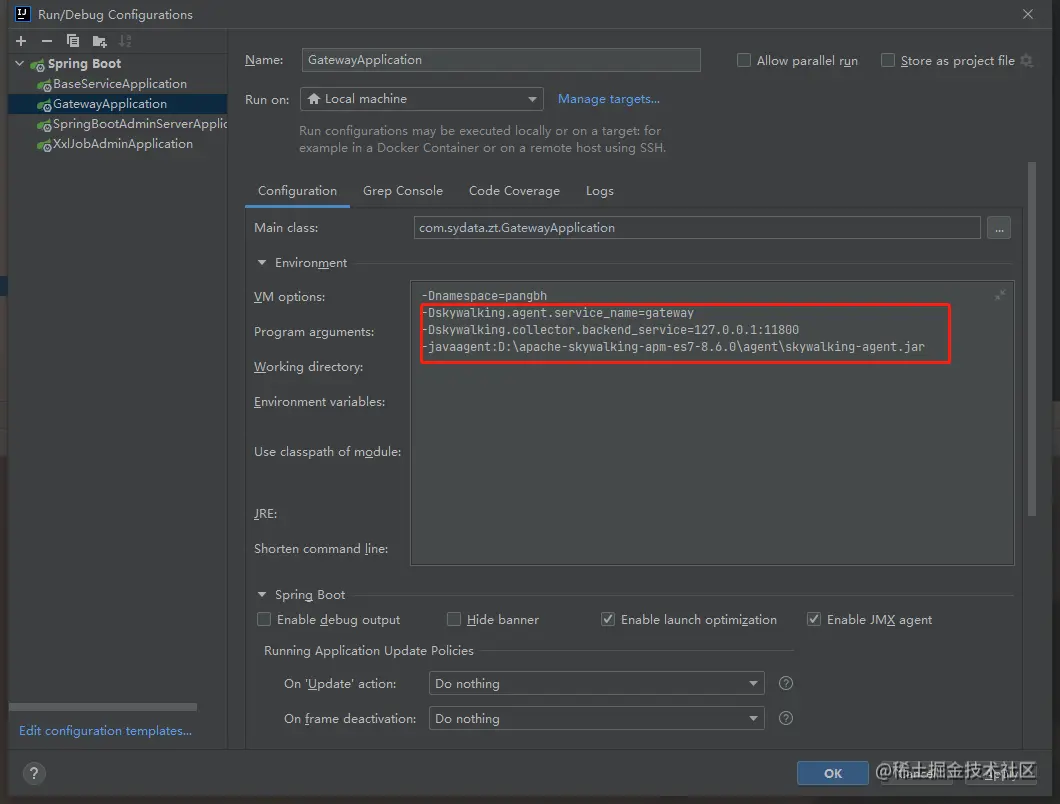Click the configuration tree horizontal scrollbar
Viewport: 1060px width, 804px height.
point(103,707)
